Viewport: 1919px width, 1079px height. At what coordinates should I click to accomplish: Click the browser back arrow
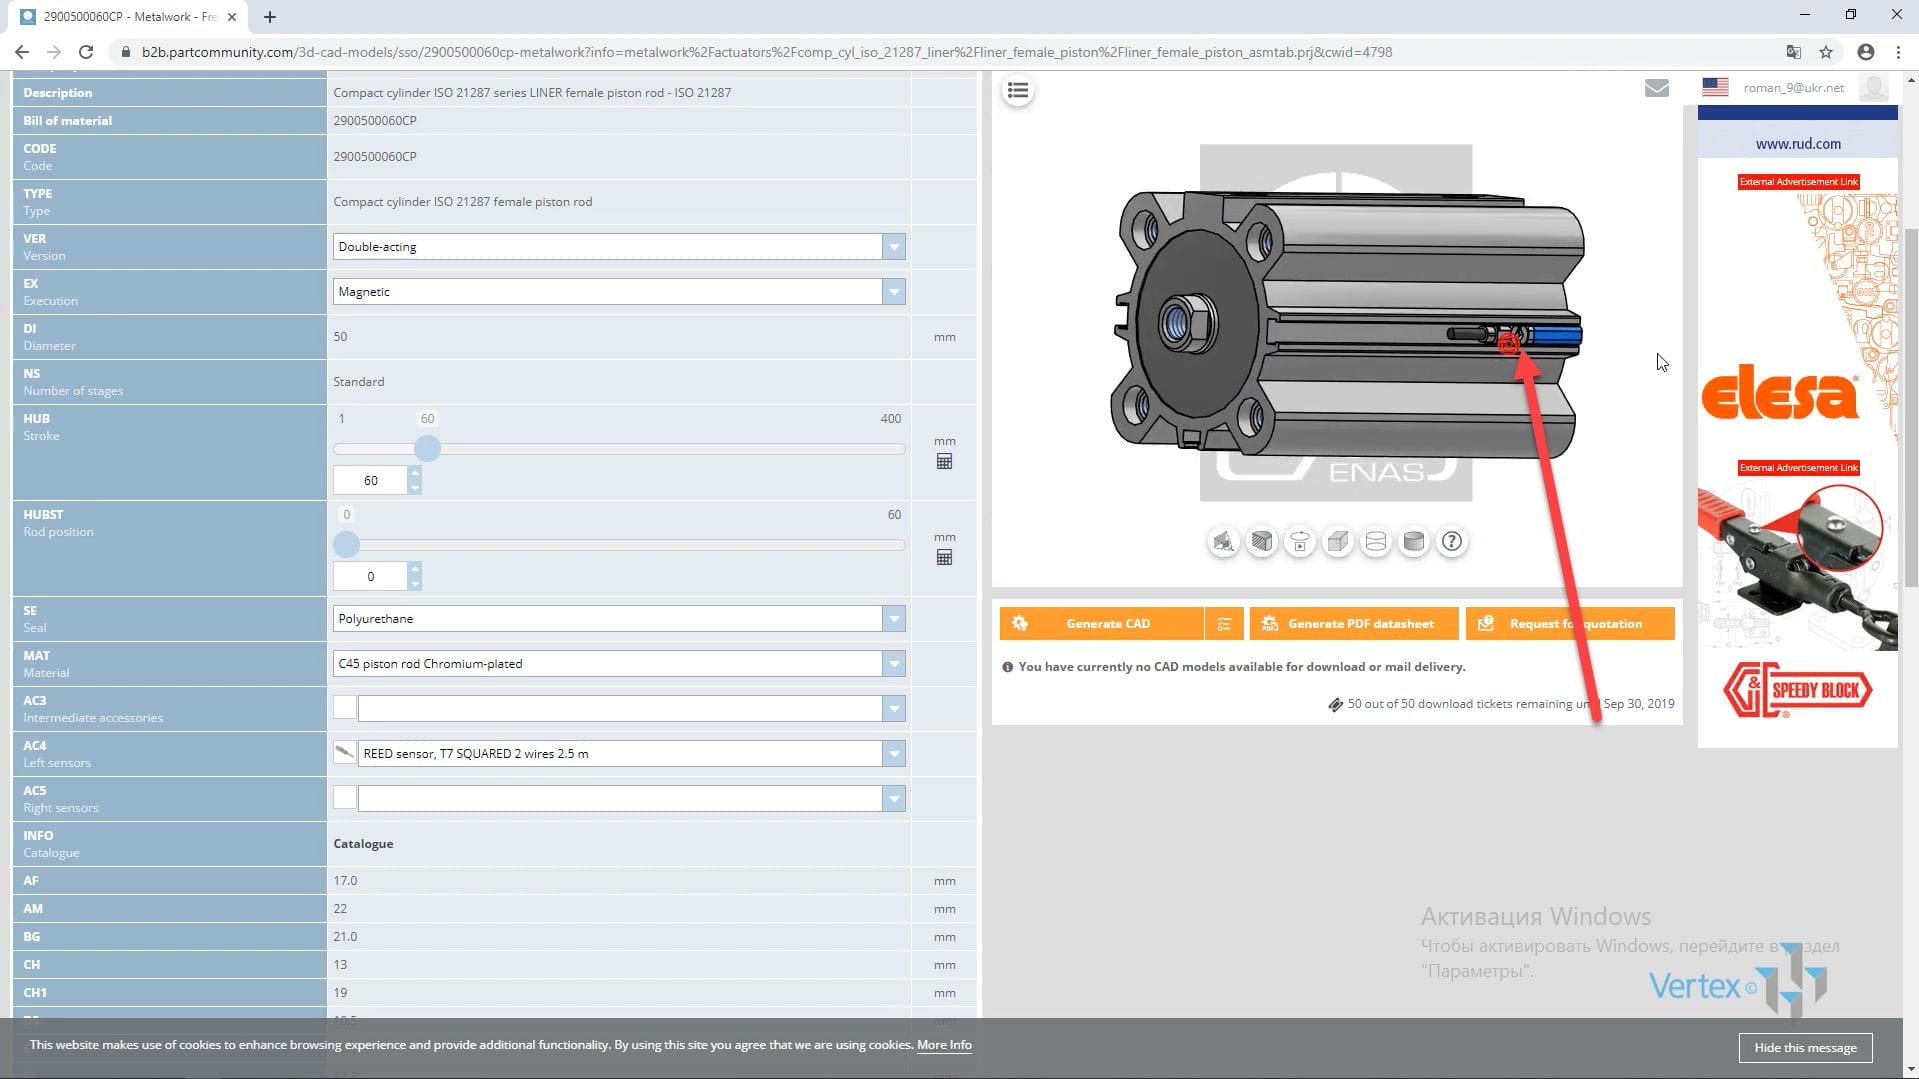pos(22,52)
